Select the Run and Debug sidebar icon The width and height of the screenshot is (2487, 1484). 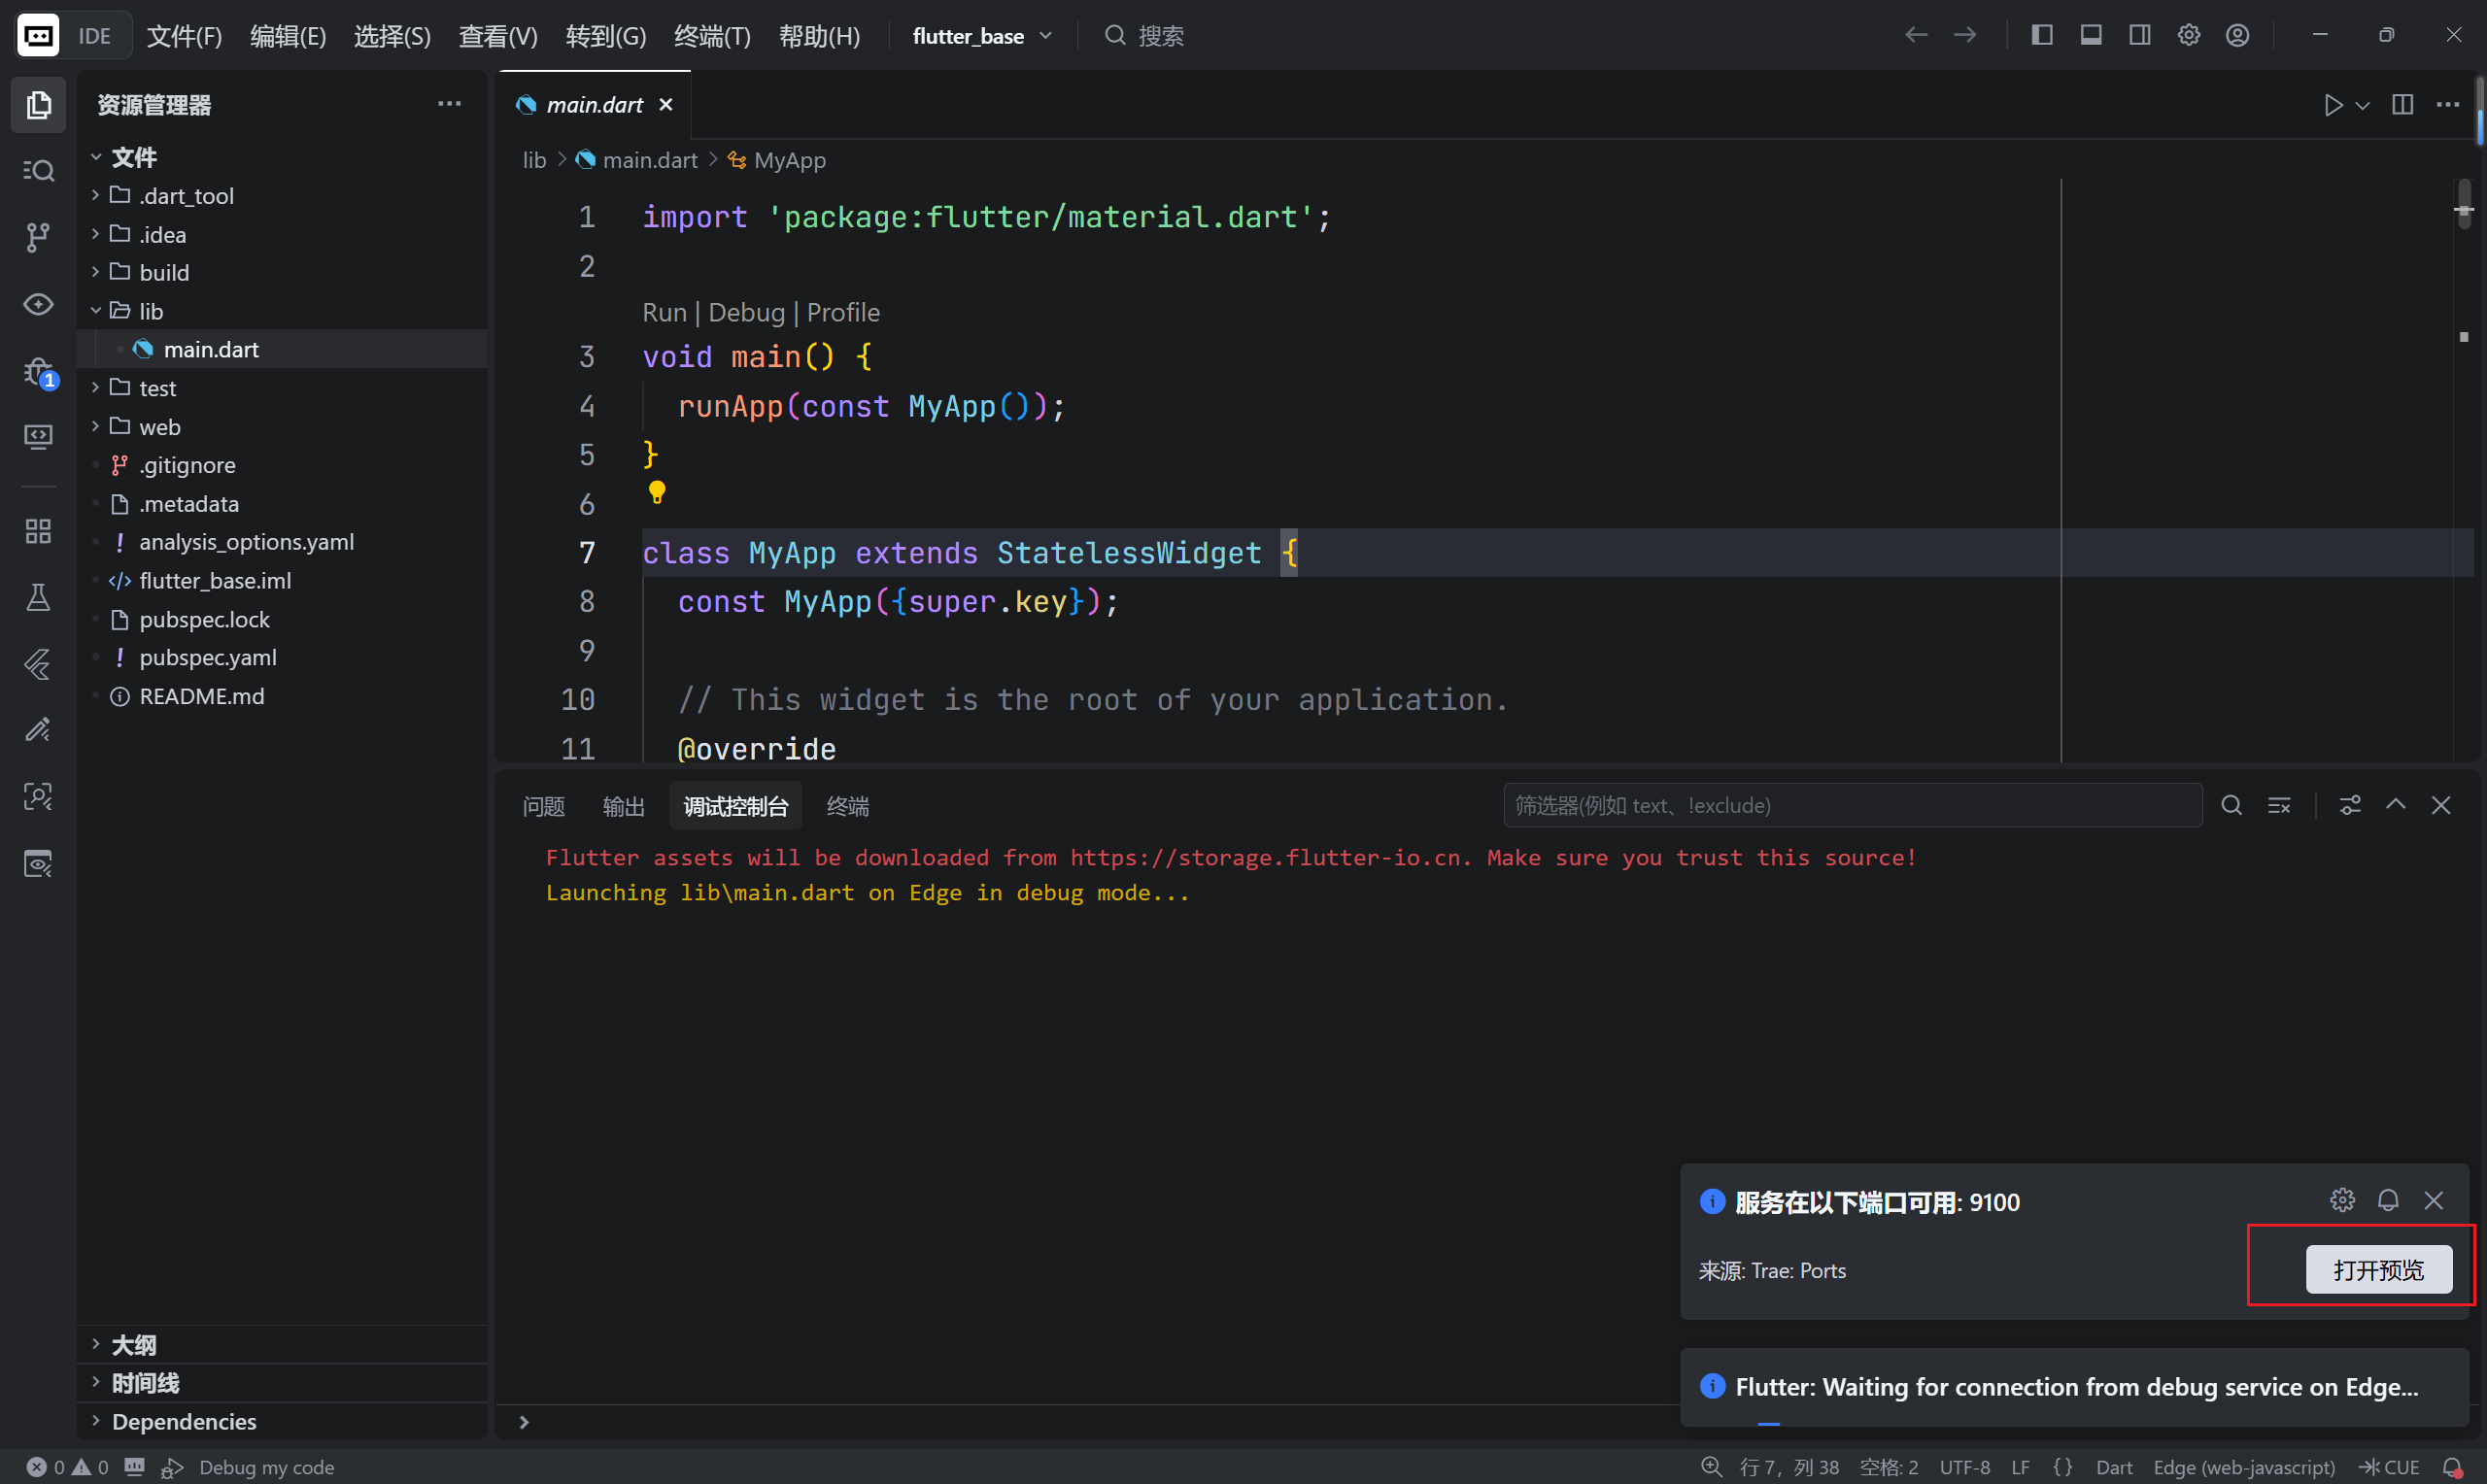(x=37, y=371)
